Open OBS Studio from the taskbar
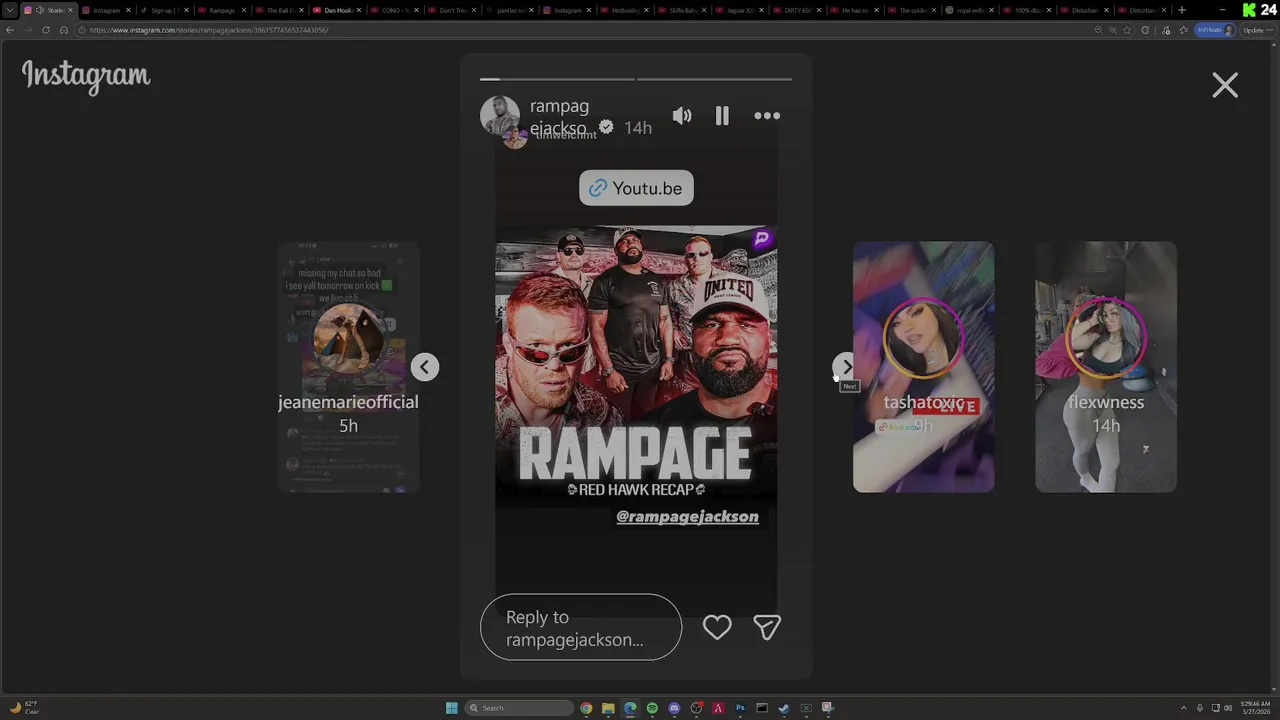 click(x=696, y=708)
